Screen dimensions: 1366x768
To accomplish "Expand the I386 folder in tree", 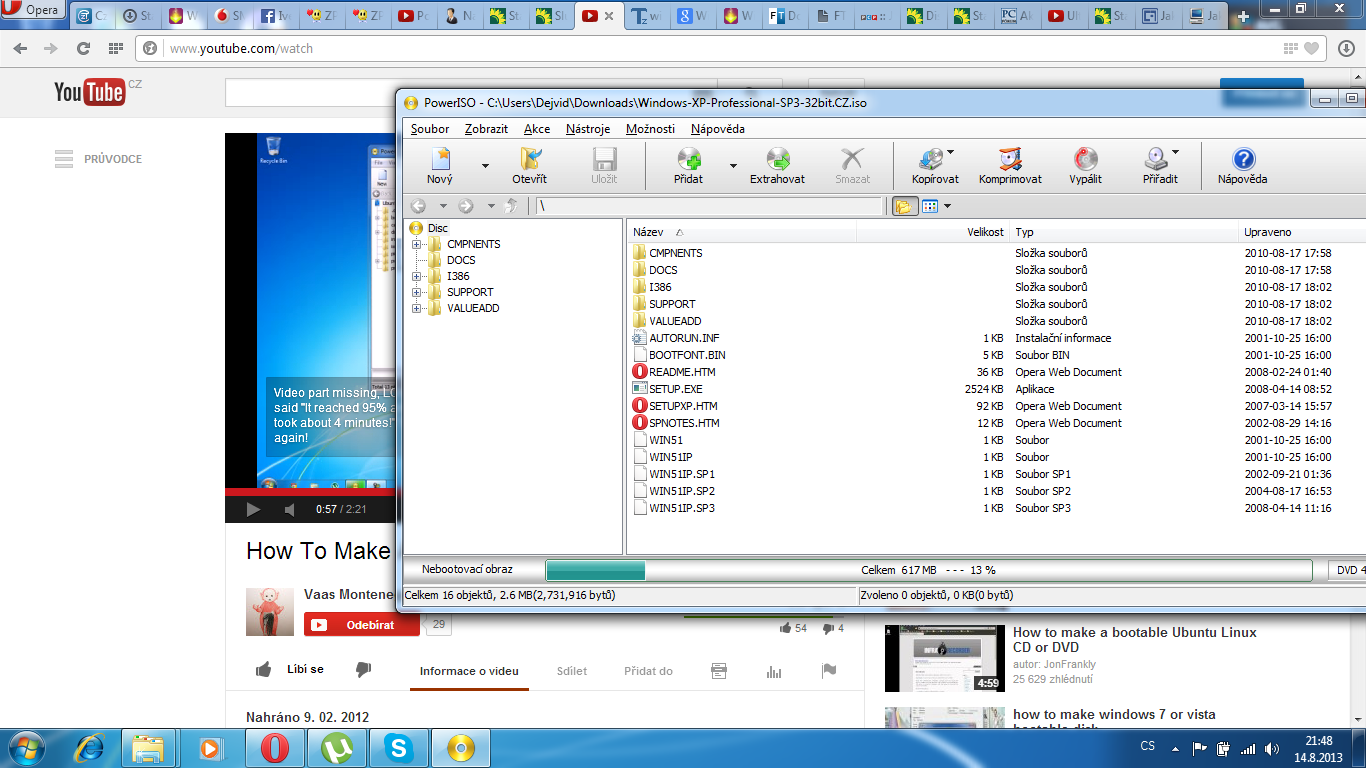I will coord(417,276).
